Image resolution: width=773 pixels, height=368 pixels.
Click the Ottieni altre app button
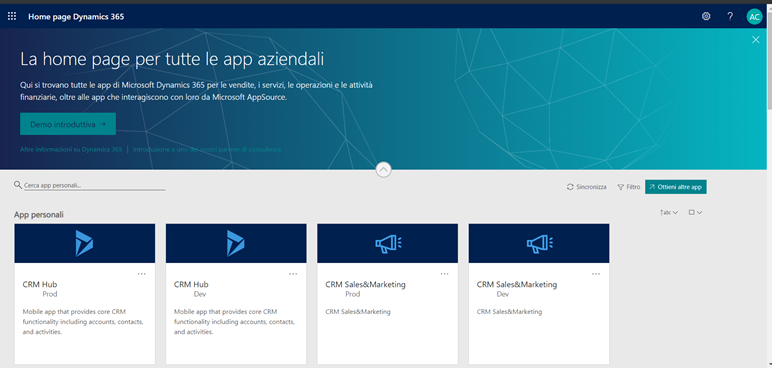[x=675, y=187]
